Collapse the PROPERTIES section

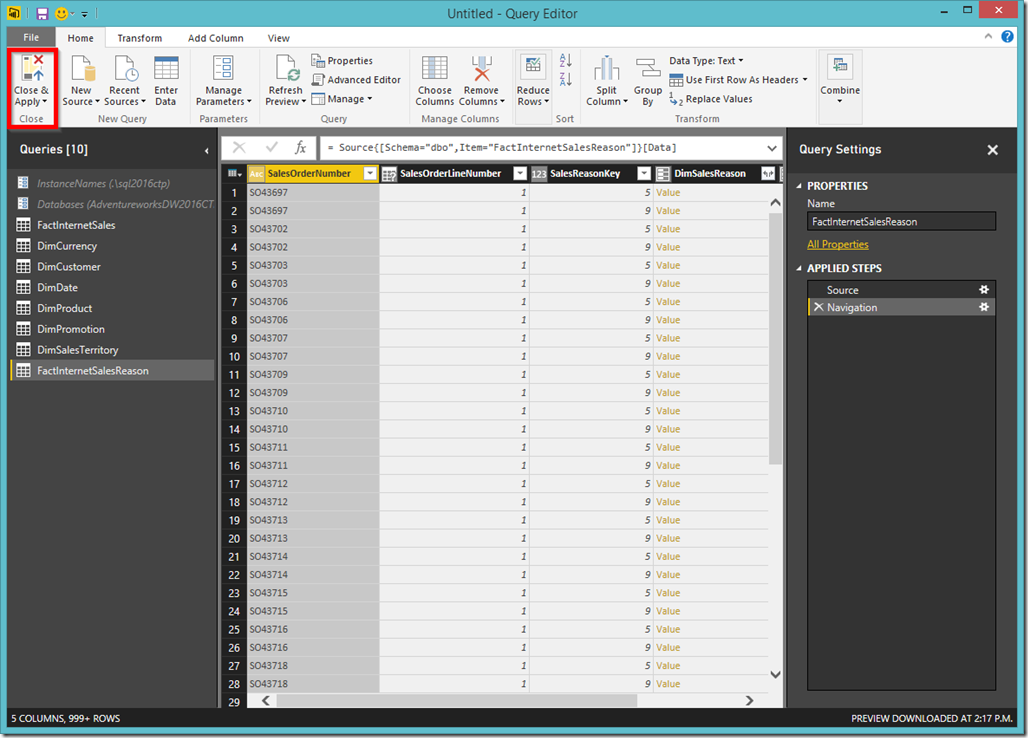[799, 186]
